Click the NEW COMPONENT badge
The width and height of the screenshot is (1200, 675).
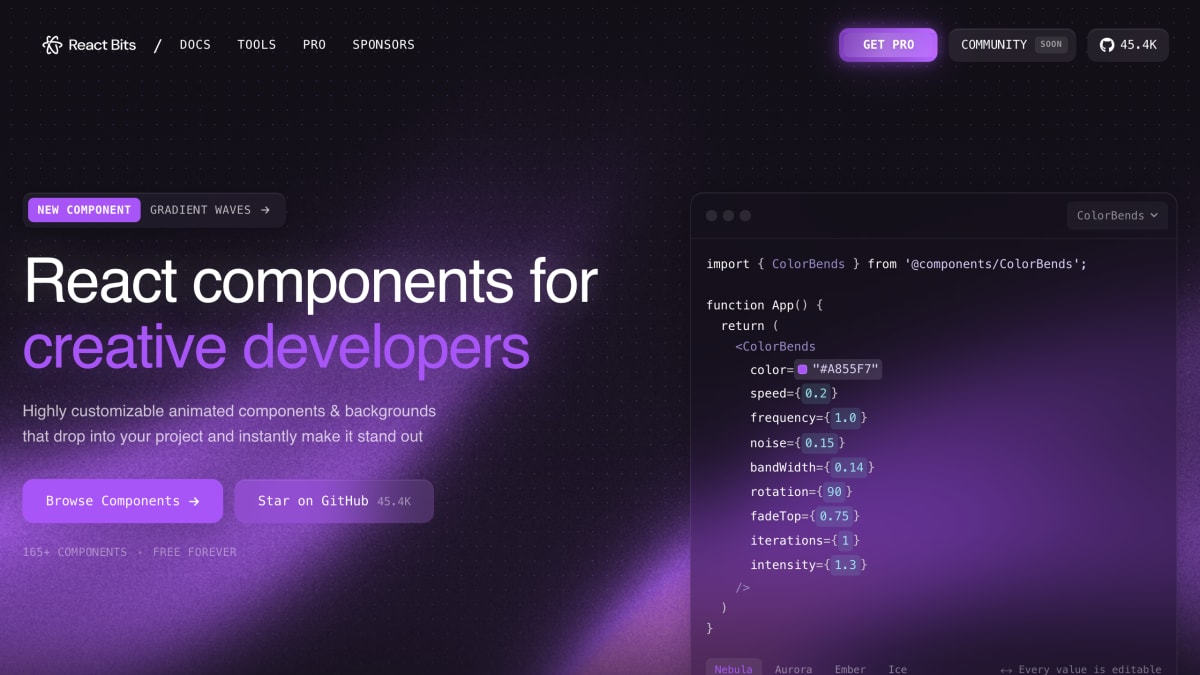coord(84,210)
